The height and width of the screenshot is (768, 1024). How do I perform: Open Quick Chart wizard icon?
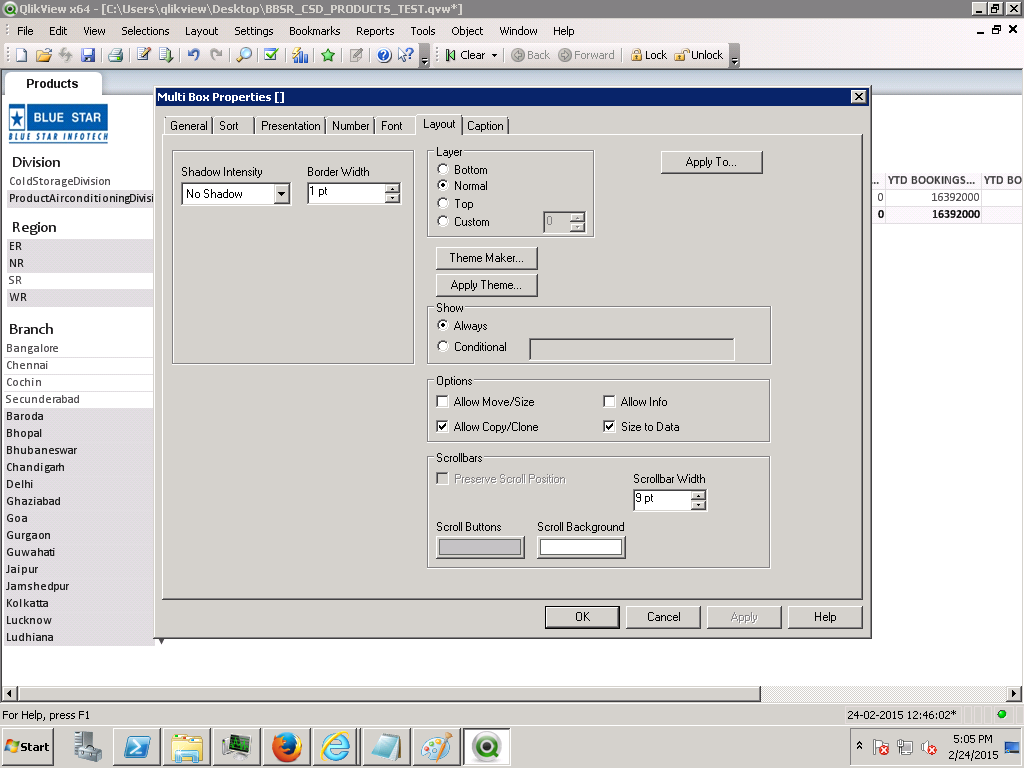coord(300,56)
